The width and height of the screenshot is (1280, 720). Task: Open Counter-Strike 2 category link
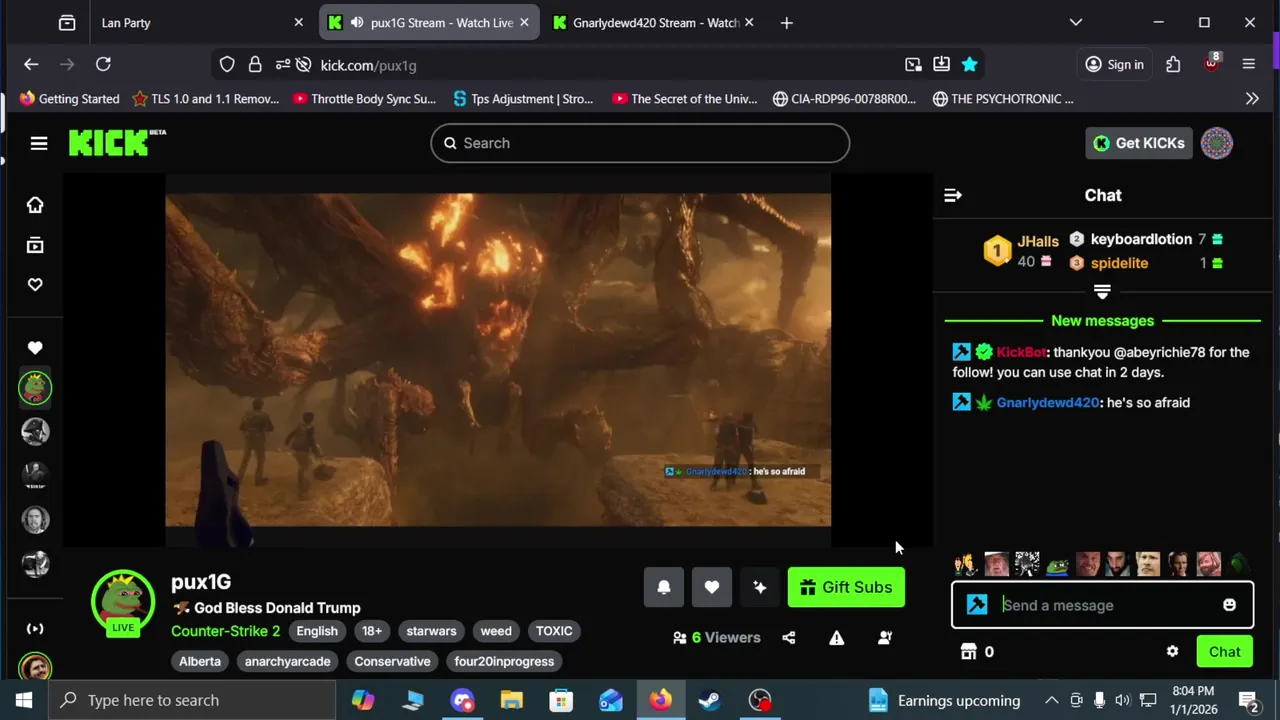click(225, 631)
